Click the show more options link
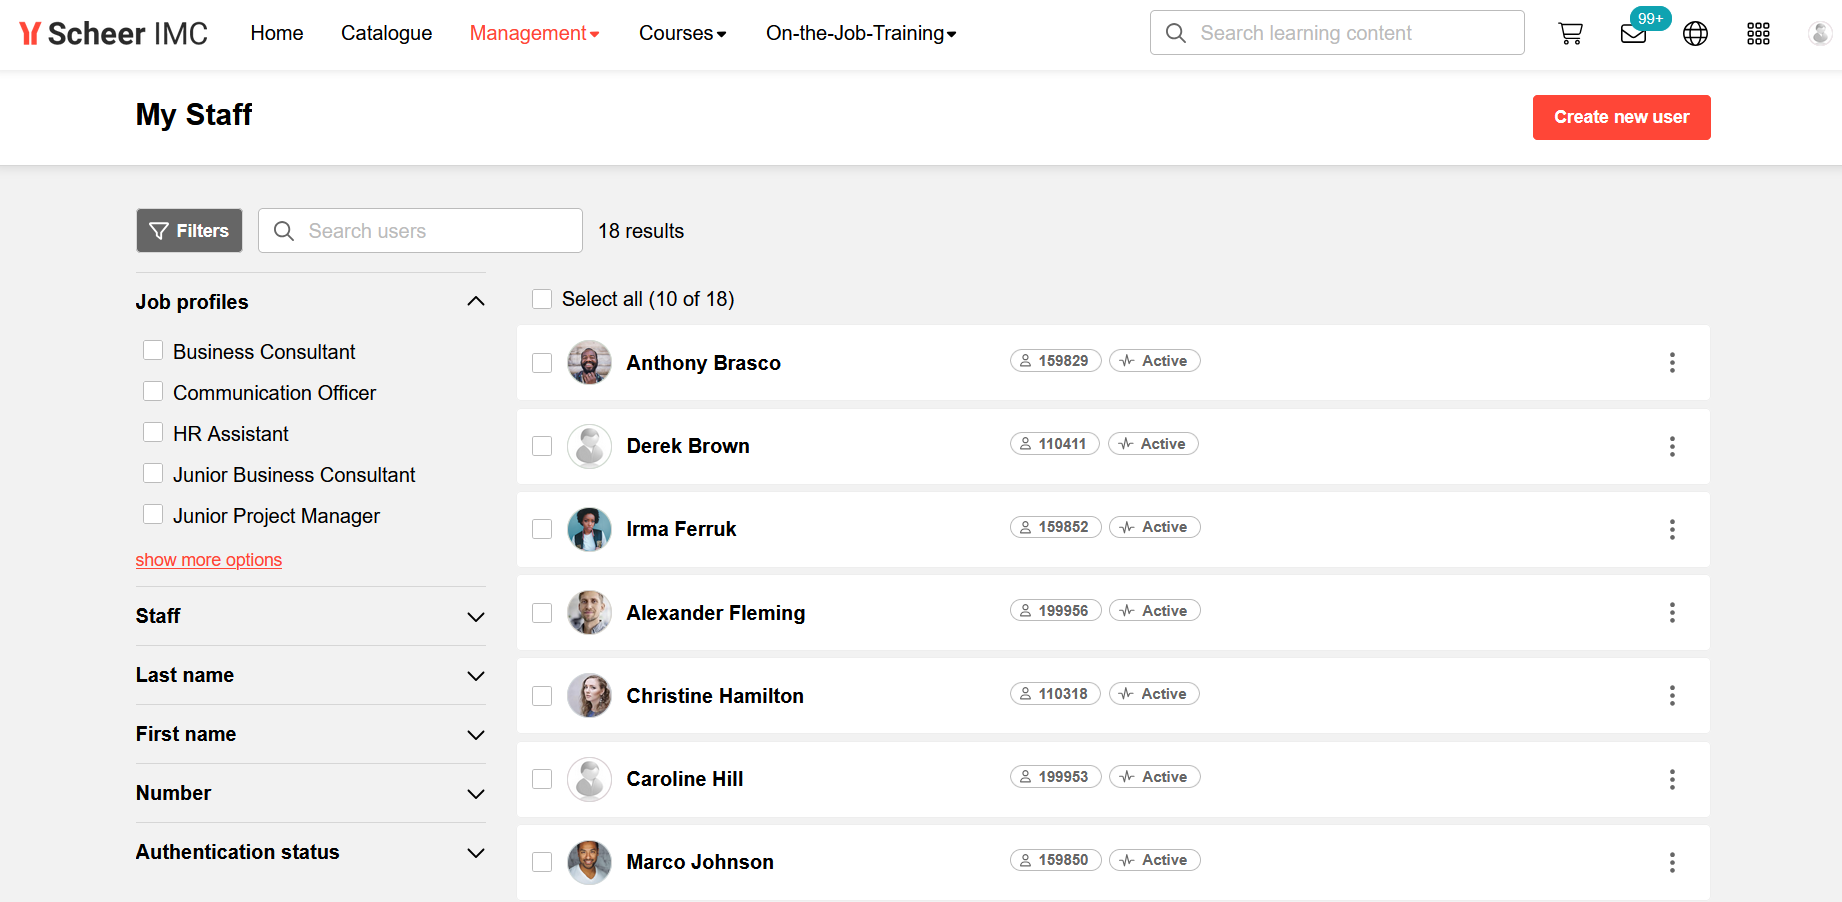This screenshot has width=1842, height=902. click(209, 560)
